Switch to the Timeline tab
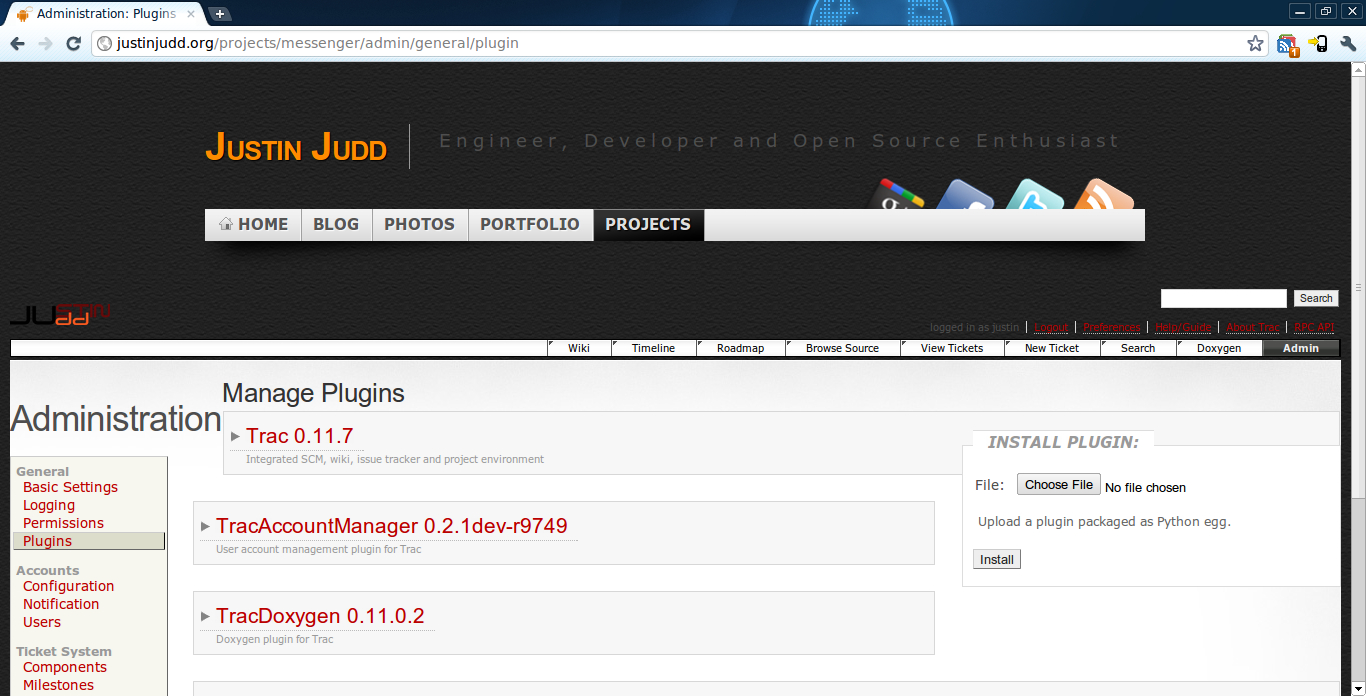Image resolution: width=1366 pixels, height=696 pixels. [653, 347]
